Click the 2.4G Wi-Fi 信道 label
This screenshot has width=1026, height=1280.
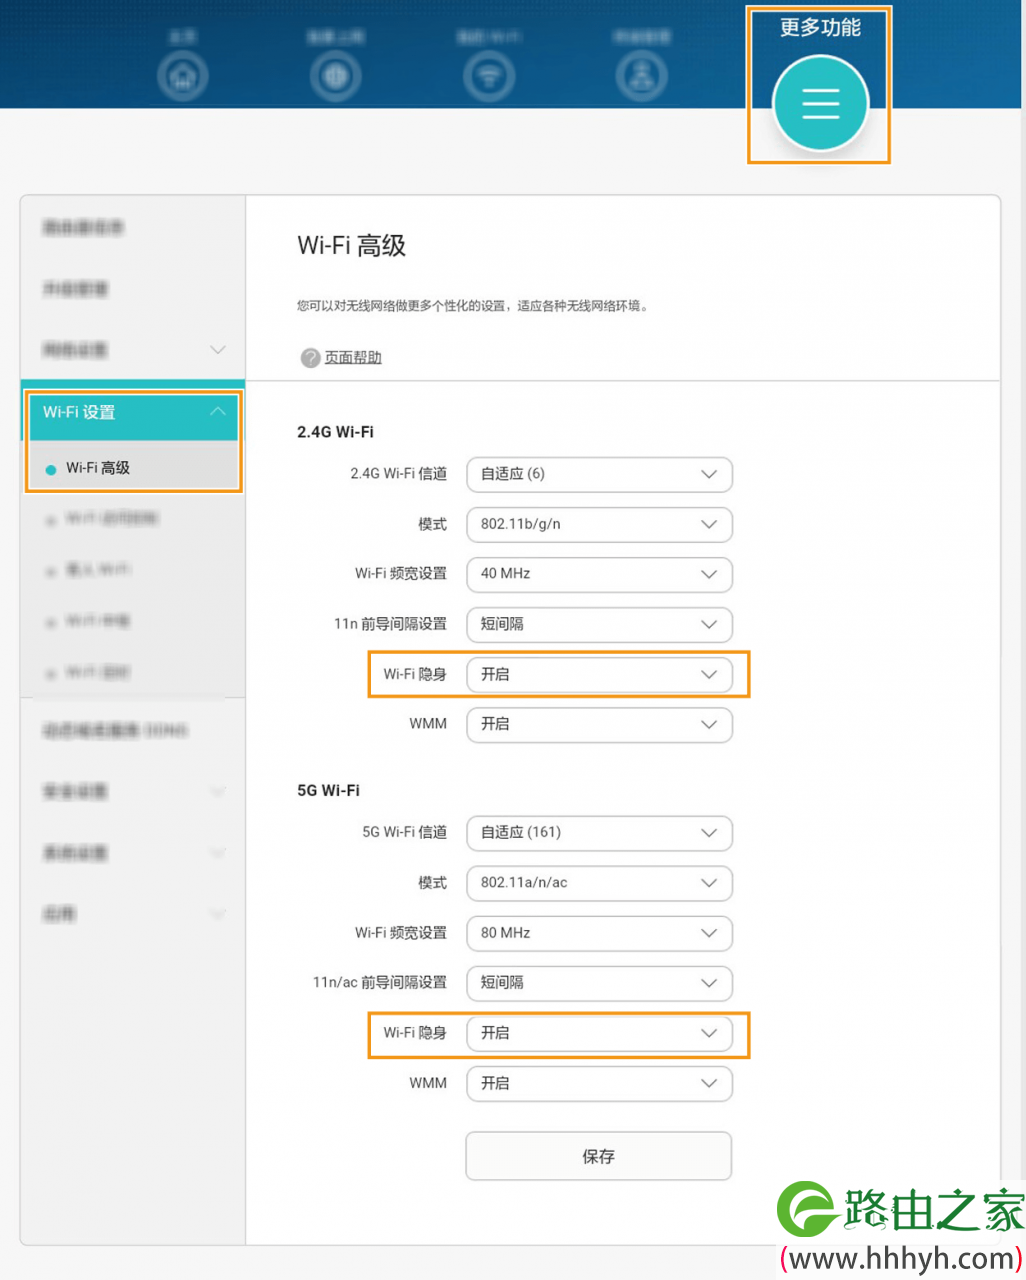tap(398, 474)
